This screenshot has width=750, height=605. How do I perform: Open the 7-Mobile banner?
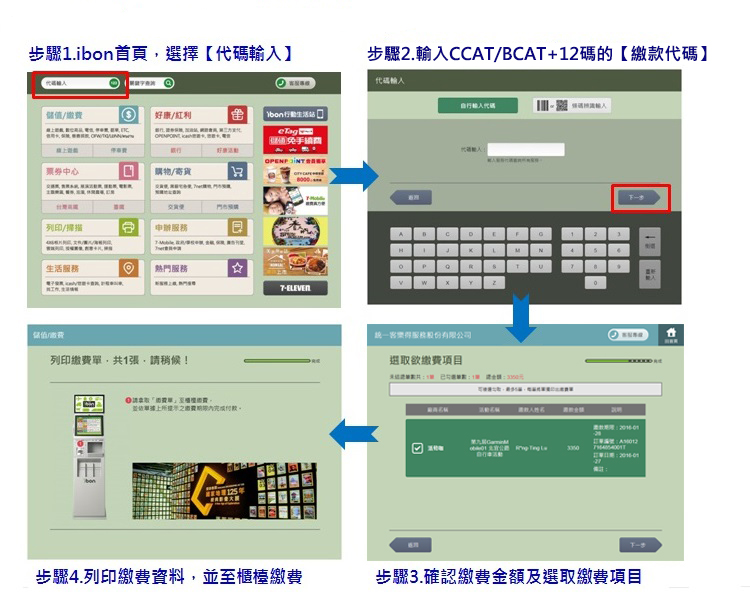[295, 201]
